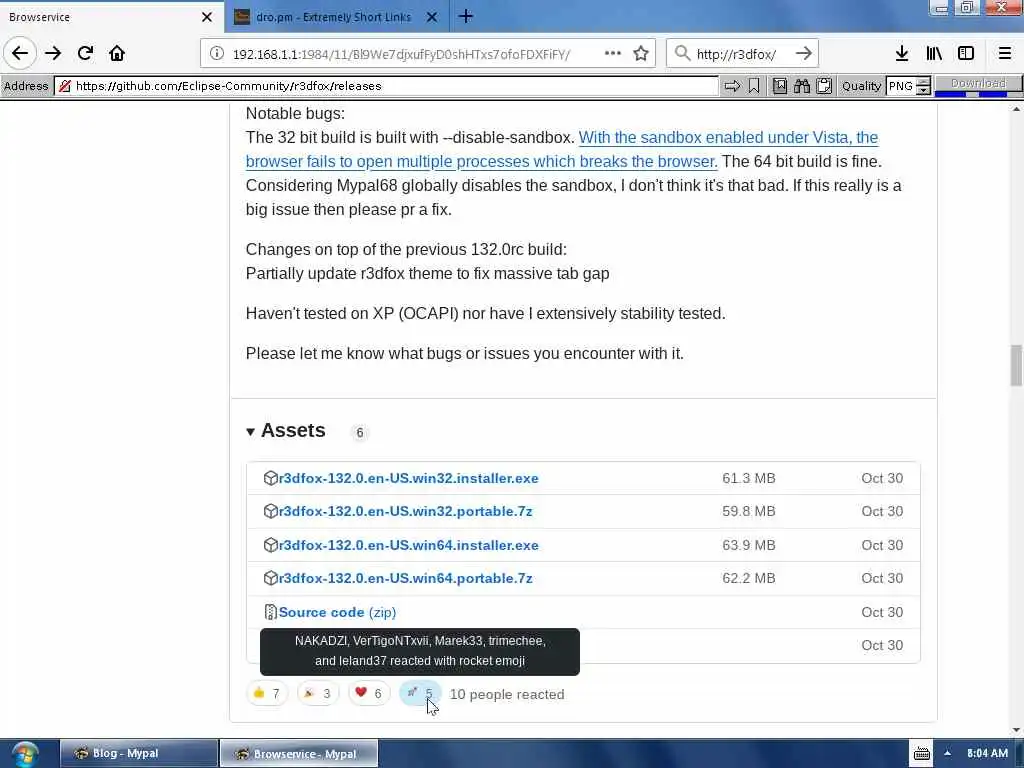Click the Browservice clipboard icon
Viewport: 1024px width, 768px height.
pos(824,86)
